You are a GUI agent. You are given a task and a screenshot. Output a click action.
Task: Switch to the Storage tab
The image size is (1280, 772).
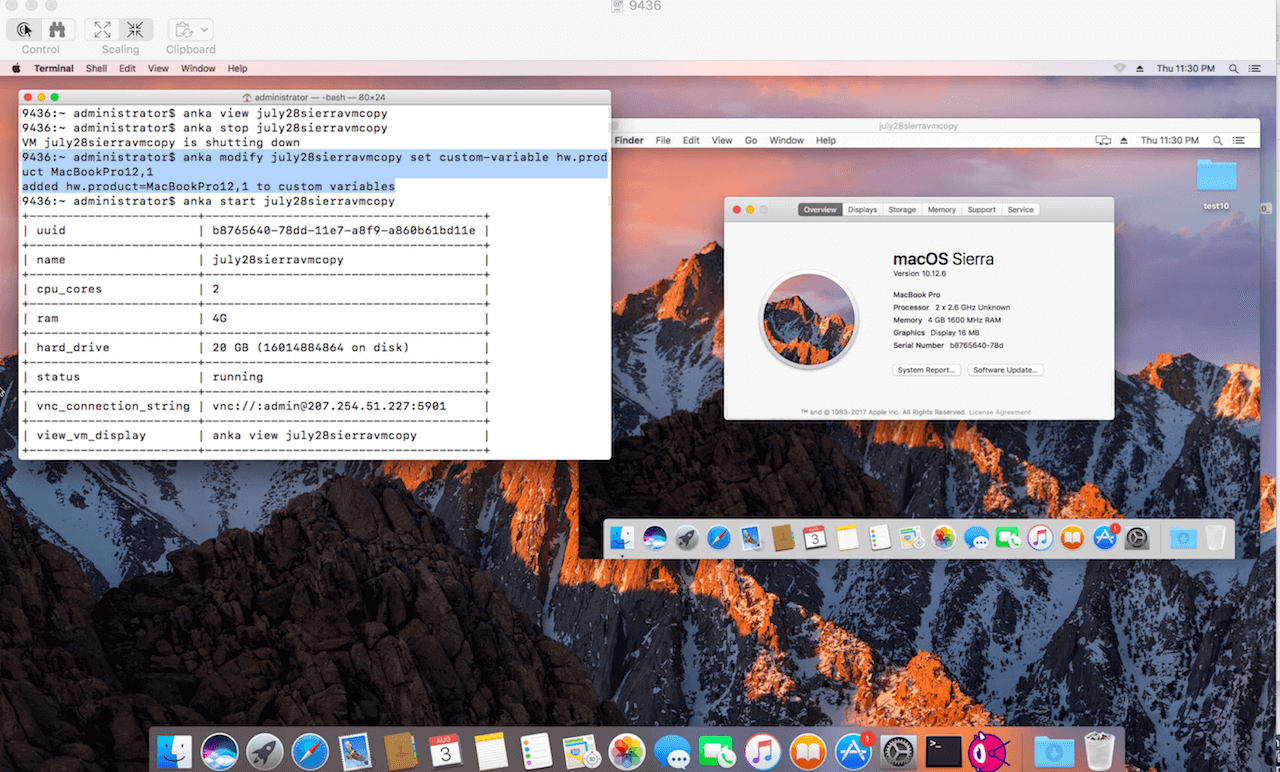(902, 210)
